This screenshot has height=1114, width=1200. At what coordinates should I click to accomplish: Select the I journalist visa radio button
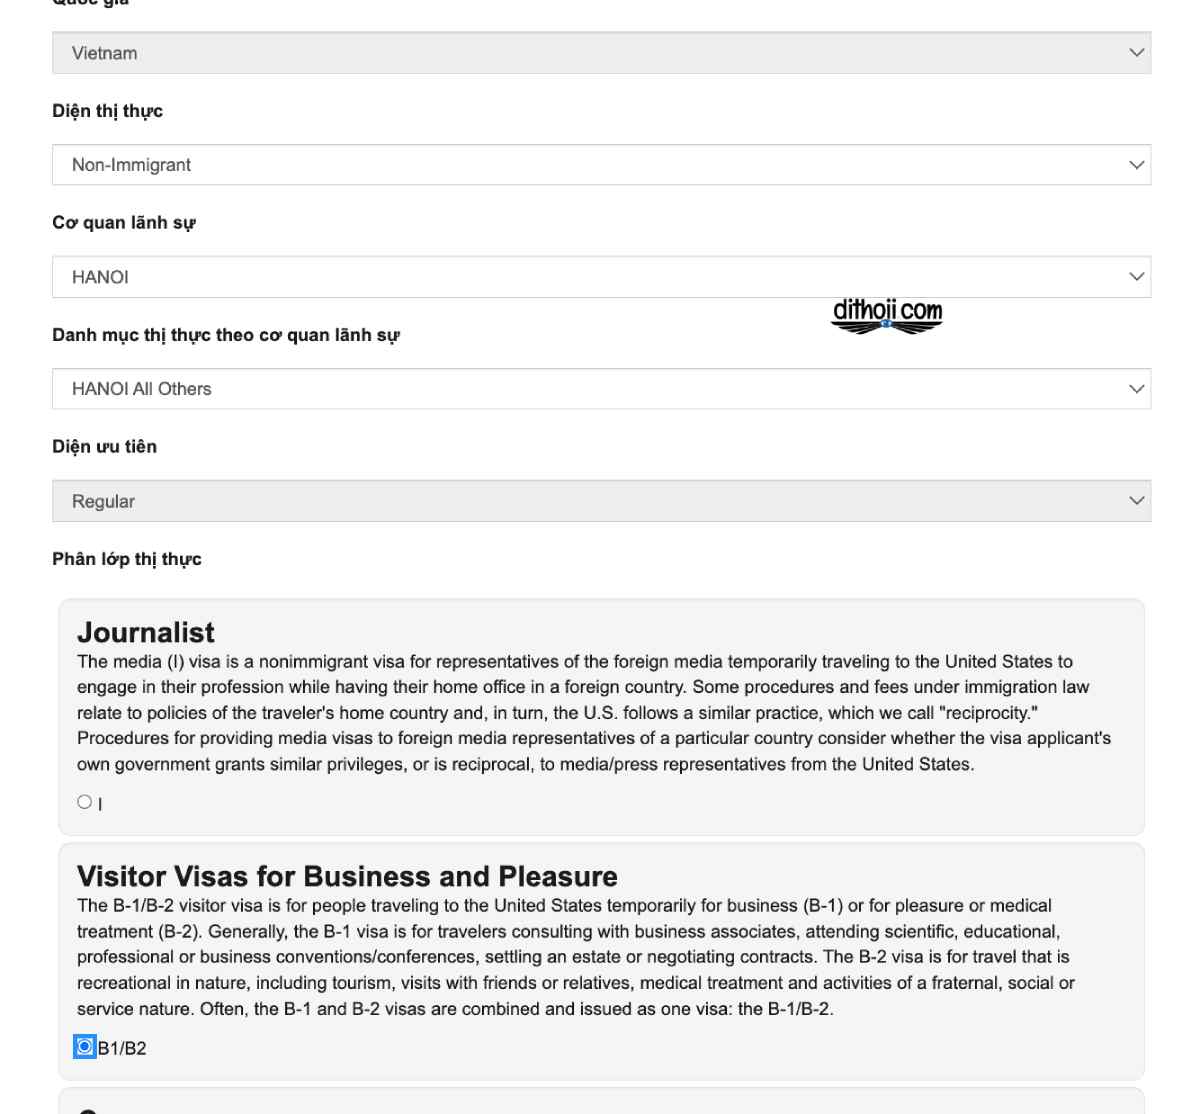click(x=84, y=801)
